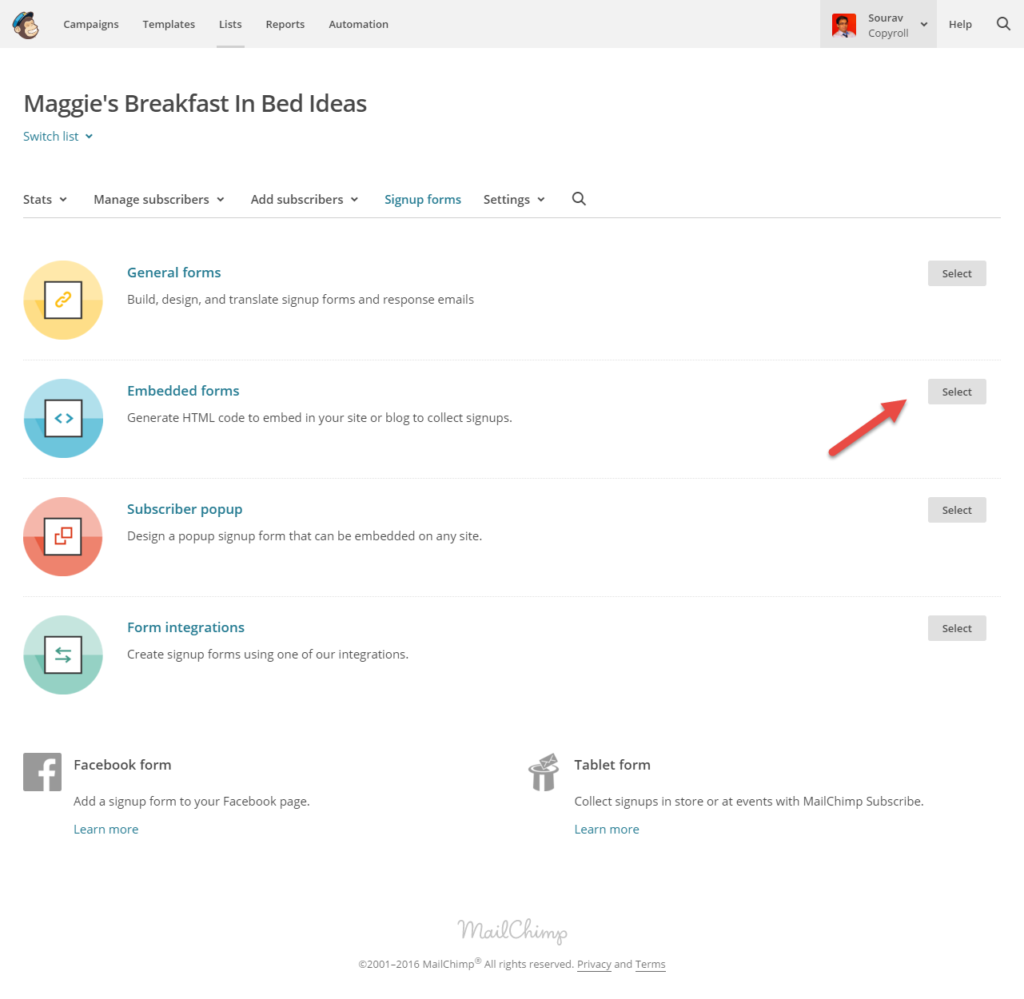Click Sourav's profile avatar picture

tap(844, 25)
